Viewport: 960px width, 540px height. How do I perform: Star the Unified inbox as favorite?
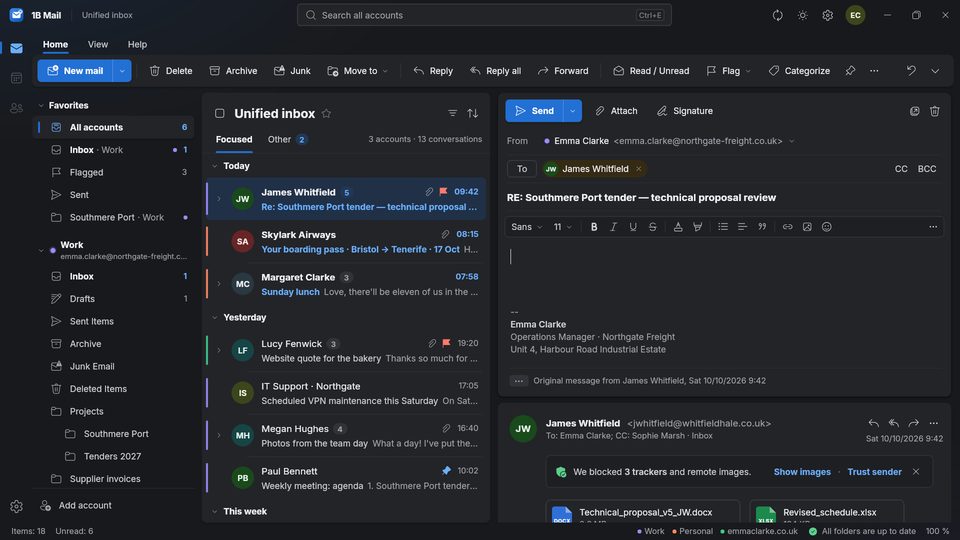click(326, 113)
